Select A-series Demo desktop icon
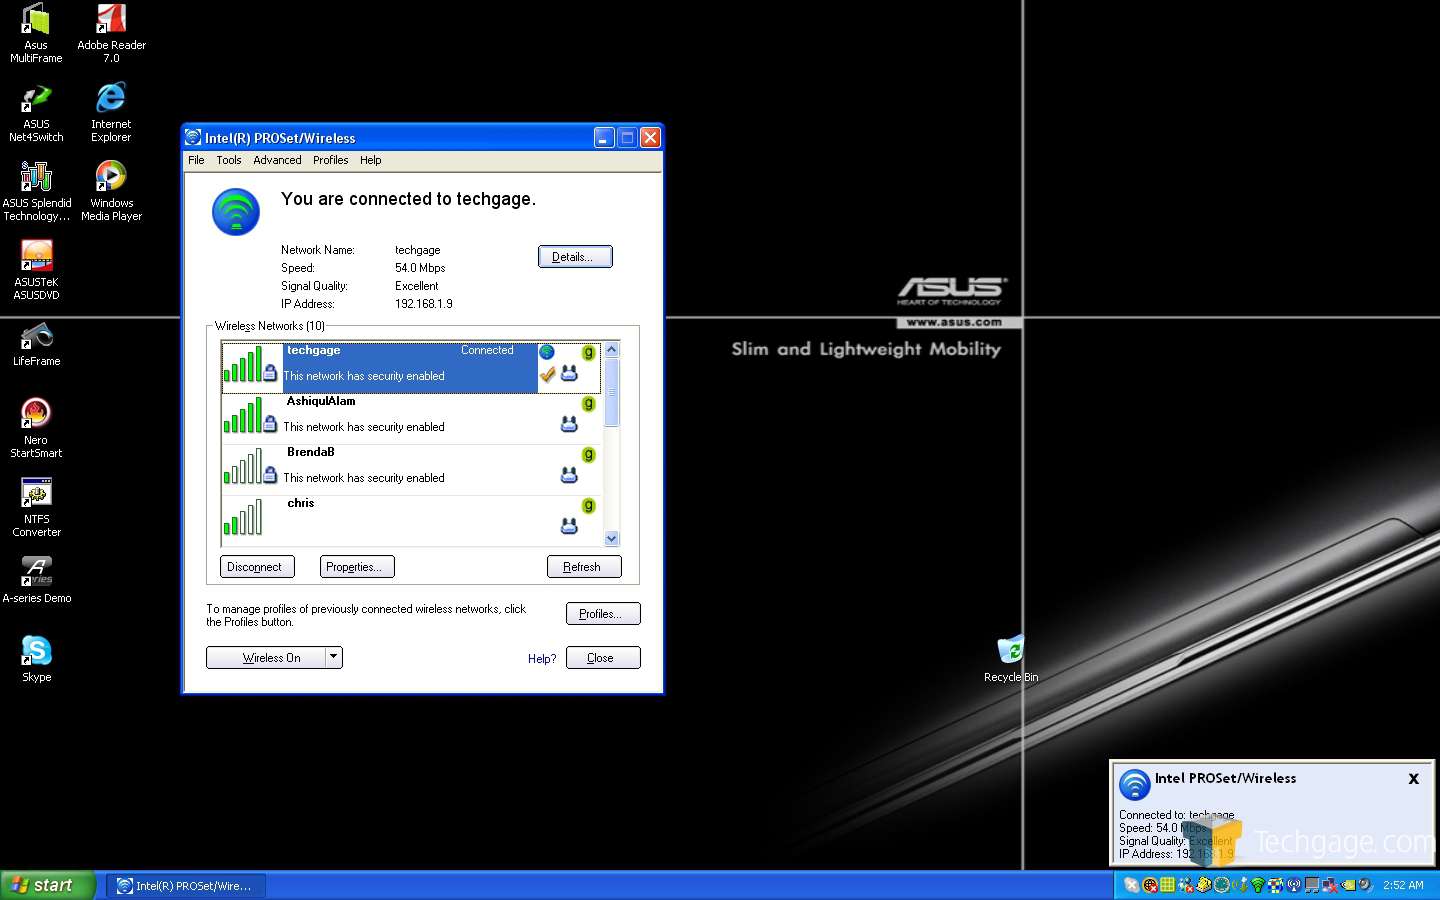Screen dimensions: 1440x900 click(x=36, y=580)
